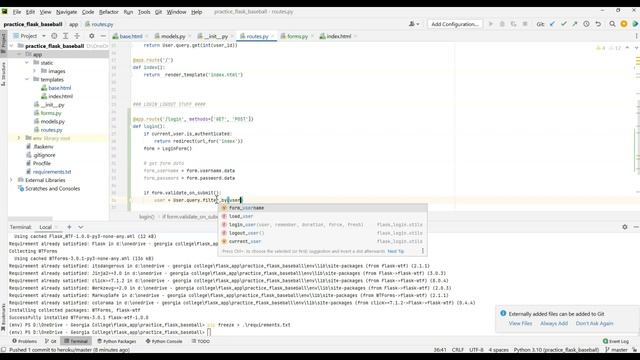The width and height of the screenshot is (640, 360).
Task: Click the Run with Coverage icon
Action: tap(513, 24)
